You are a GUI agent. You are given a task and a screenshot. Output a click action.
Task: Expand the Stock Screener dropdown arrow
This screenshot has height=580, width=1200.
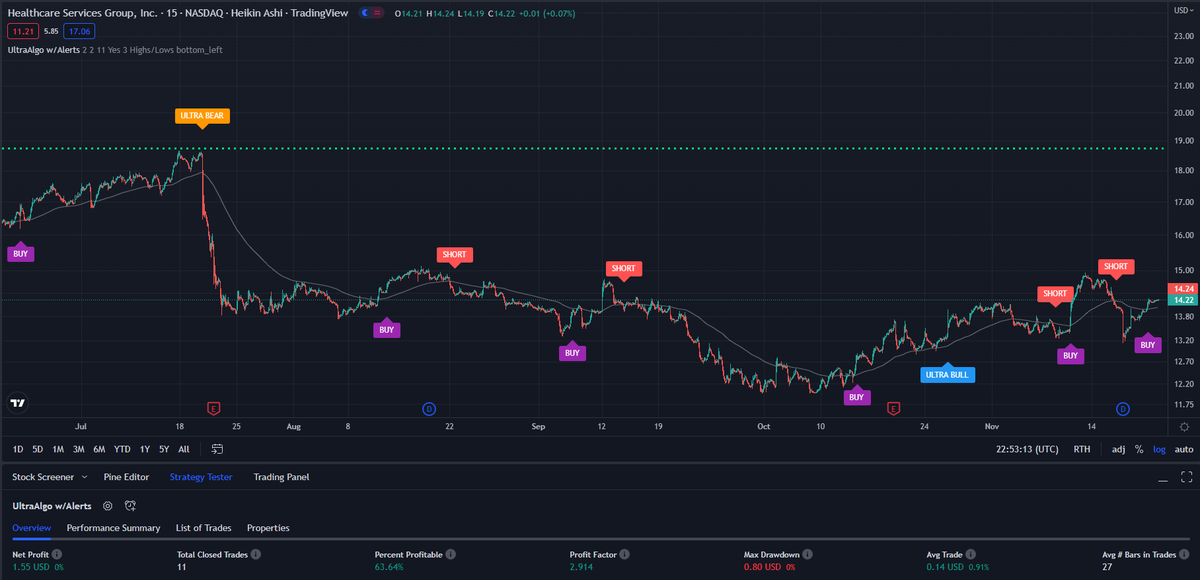[87, 477]
